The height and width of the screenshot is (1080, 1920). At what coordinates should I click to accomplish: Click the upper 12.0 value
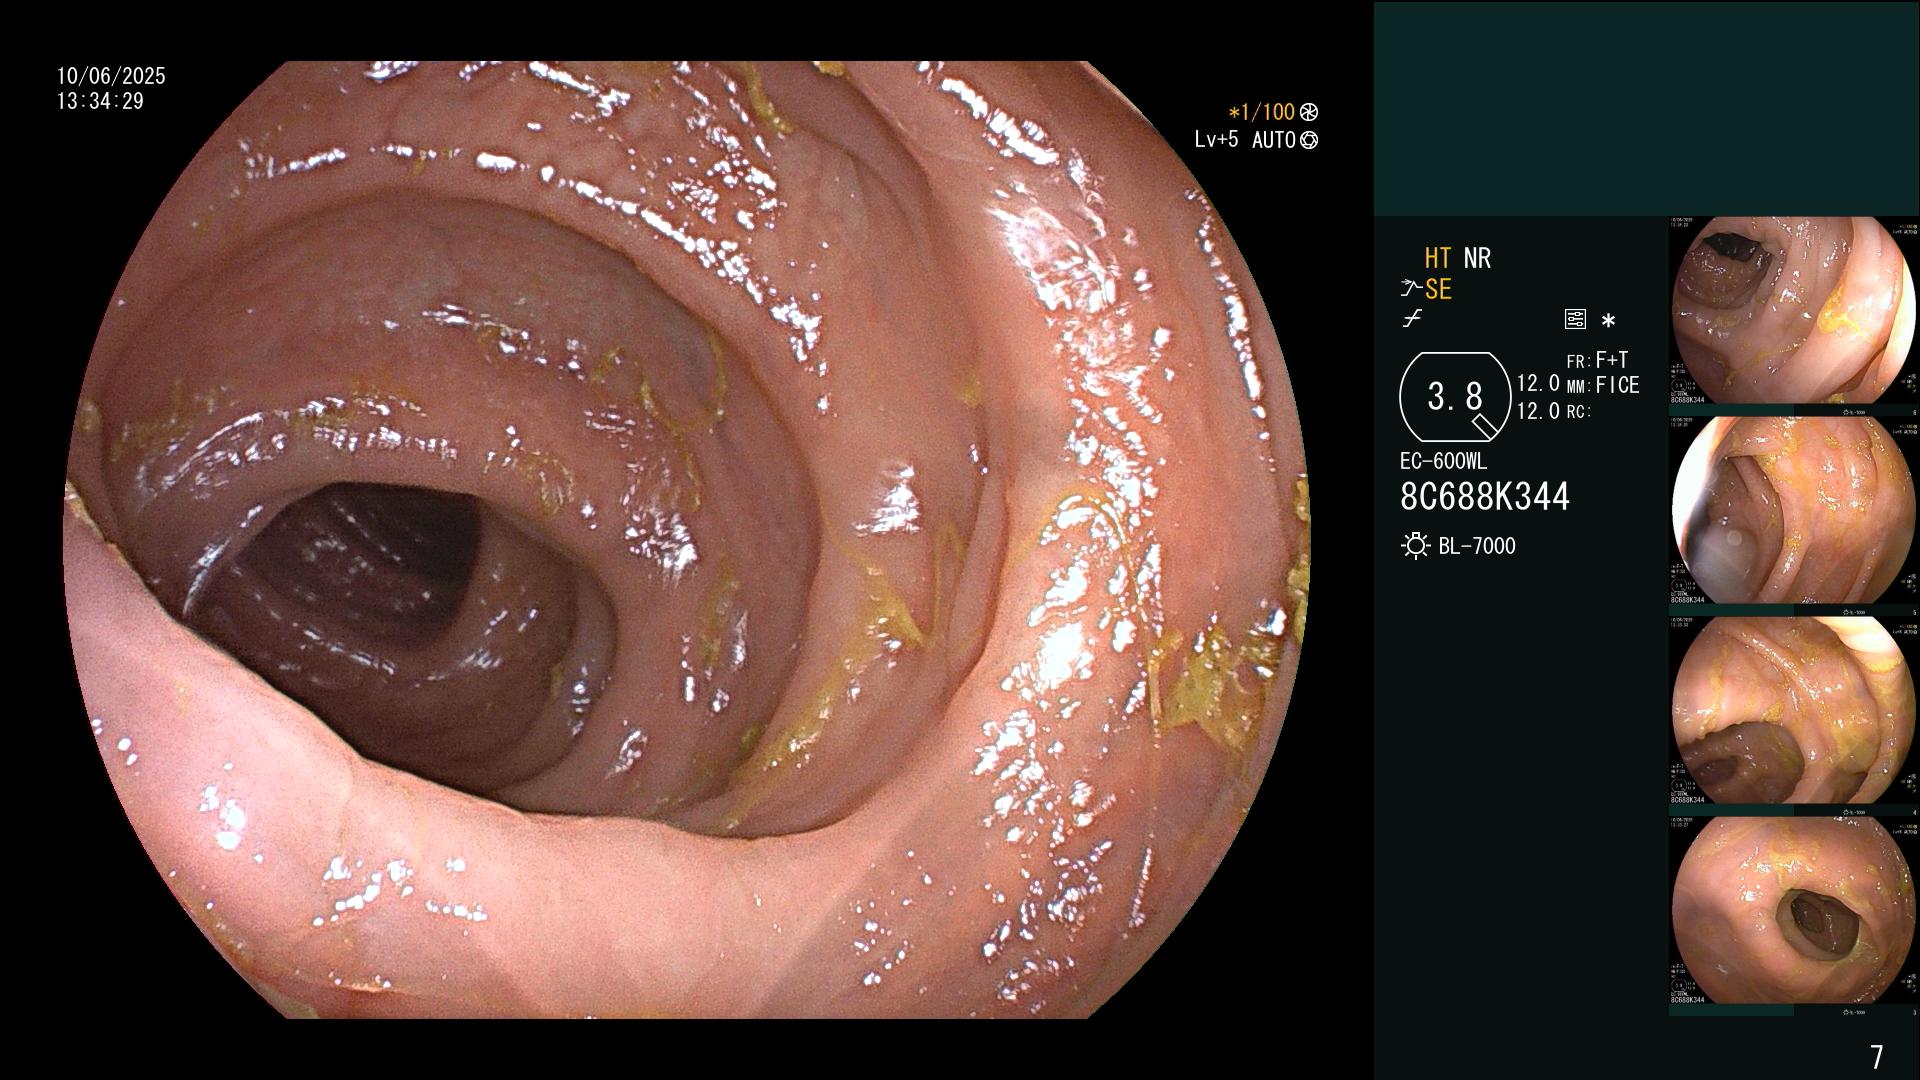click(1538, 384)
